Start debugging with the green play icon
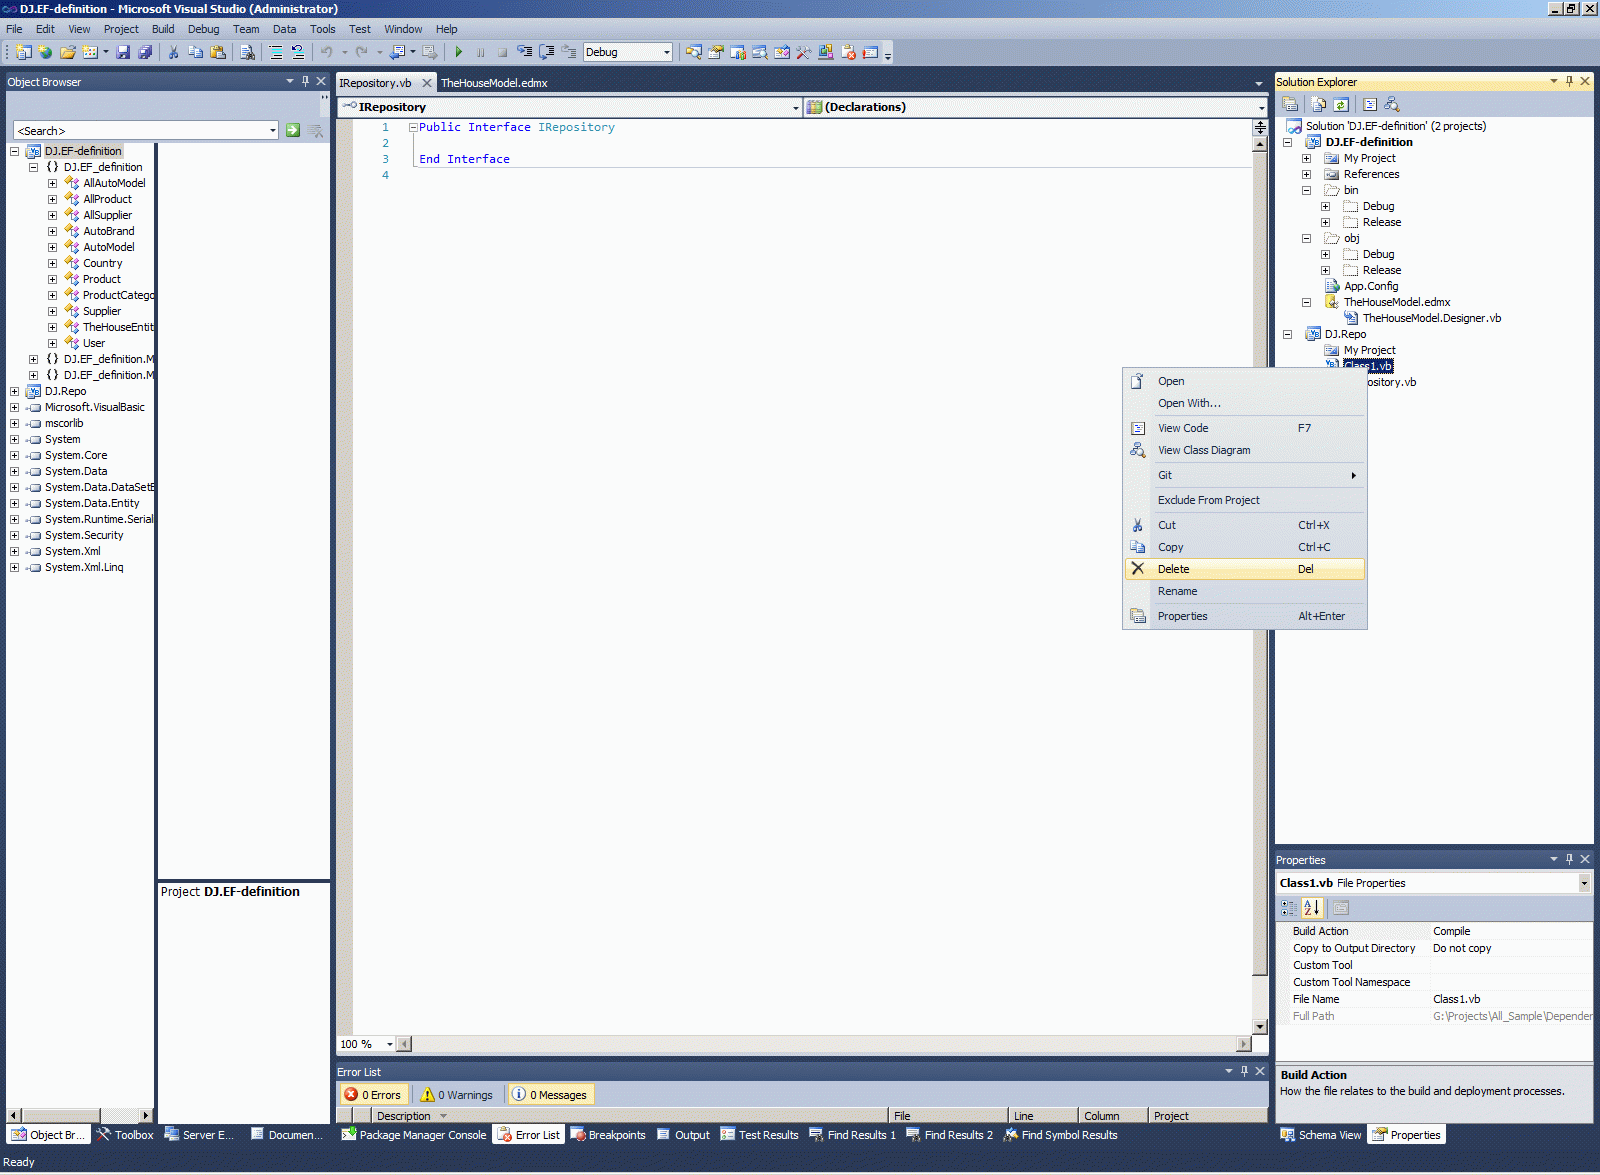 458,52
